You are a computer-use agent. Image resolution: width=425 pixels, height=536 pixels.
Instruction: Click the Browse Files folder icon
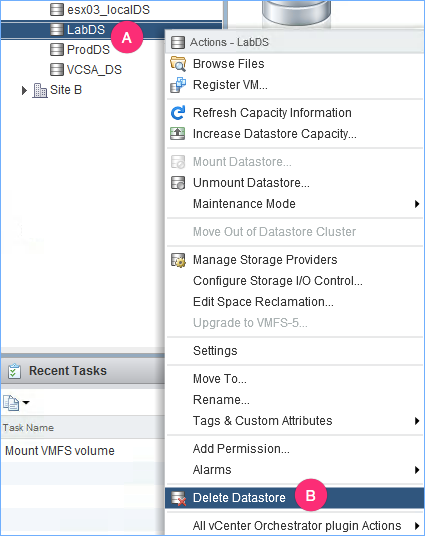tap(178, 64)
